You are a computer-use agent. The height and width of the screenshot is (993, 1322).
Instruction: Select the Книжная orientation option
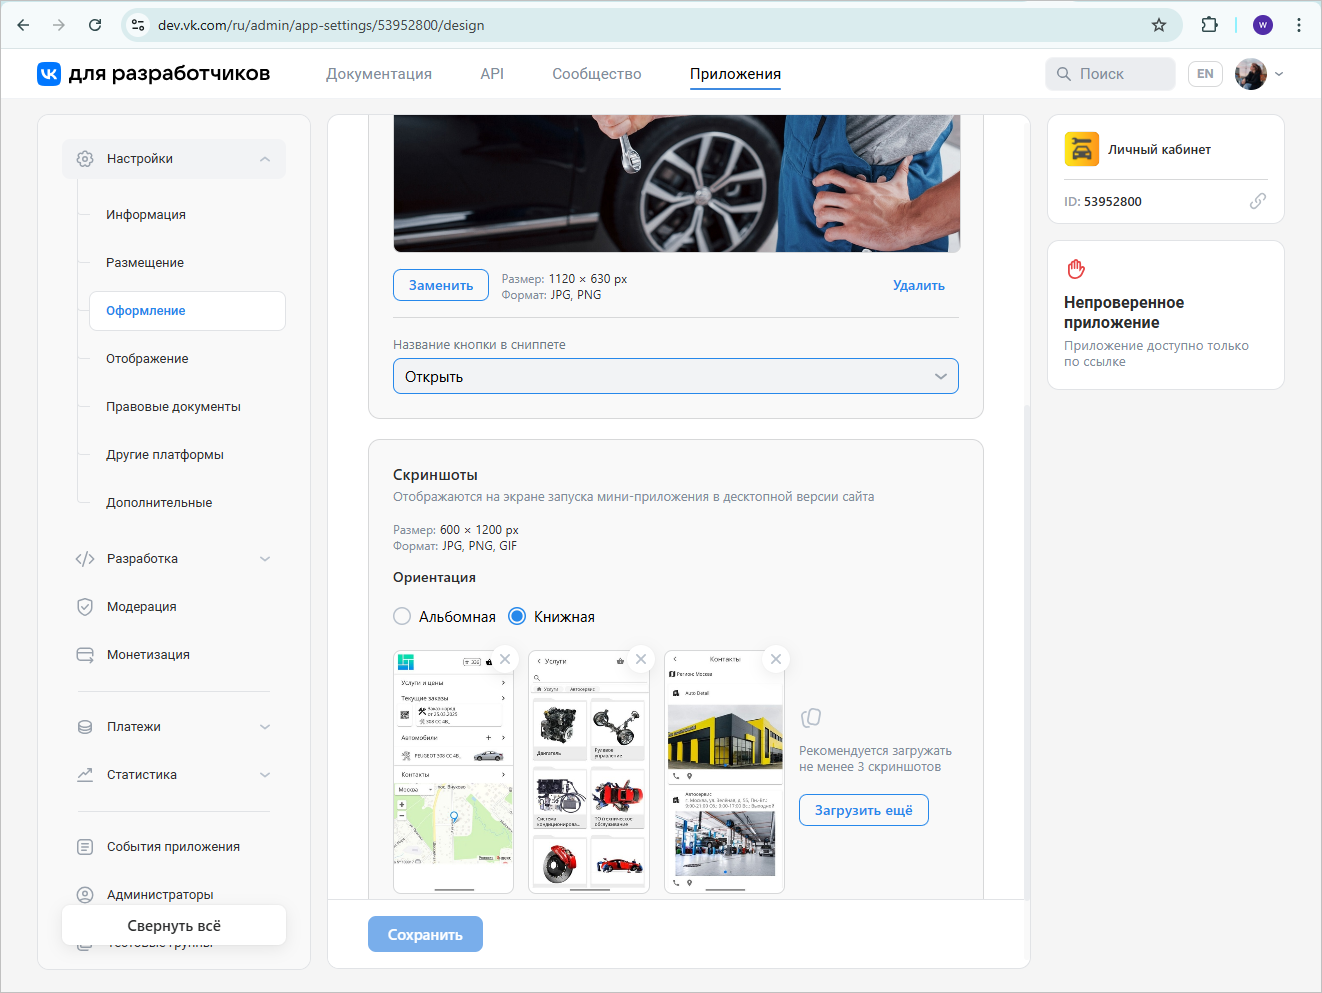tap(516, 616)
